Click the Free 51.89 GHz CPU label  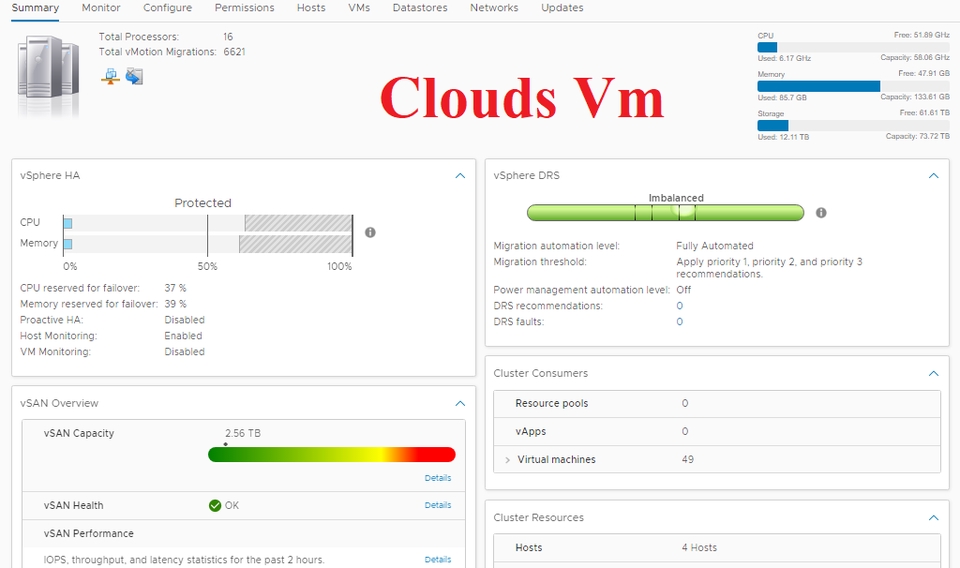pyautogui.click(x=921, y=36)
